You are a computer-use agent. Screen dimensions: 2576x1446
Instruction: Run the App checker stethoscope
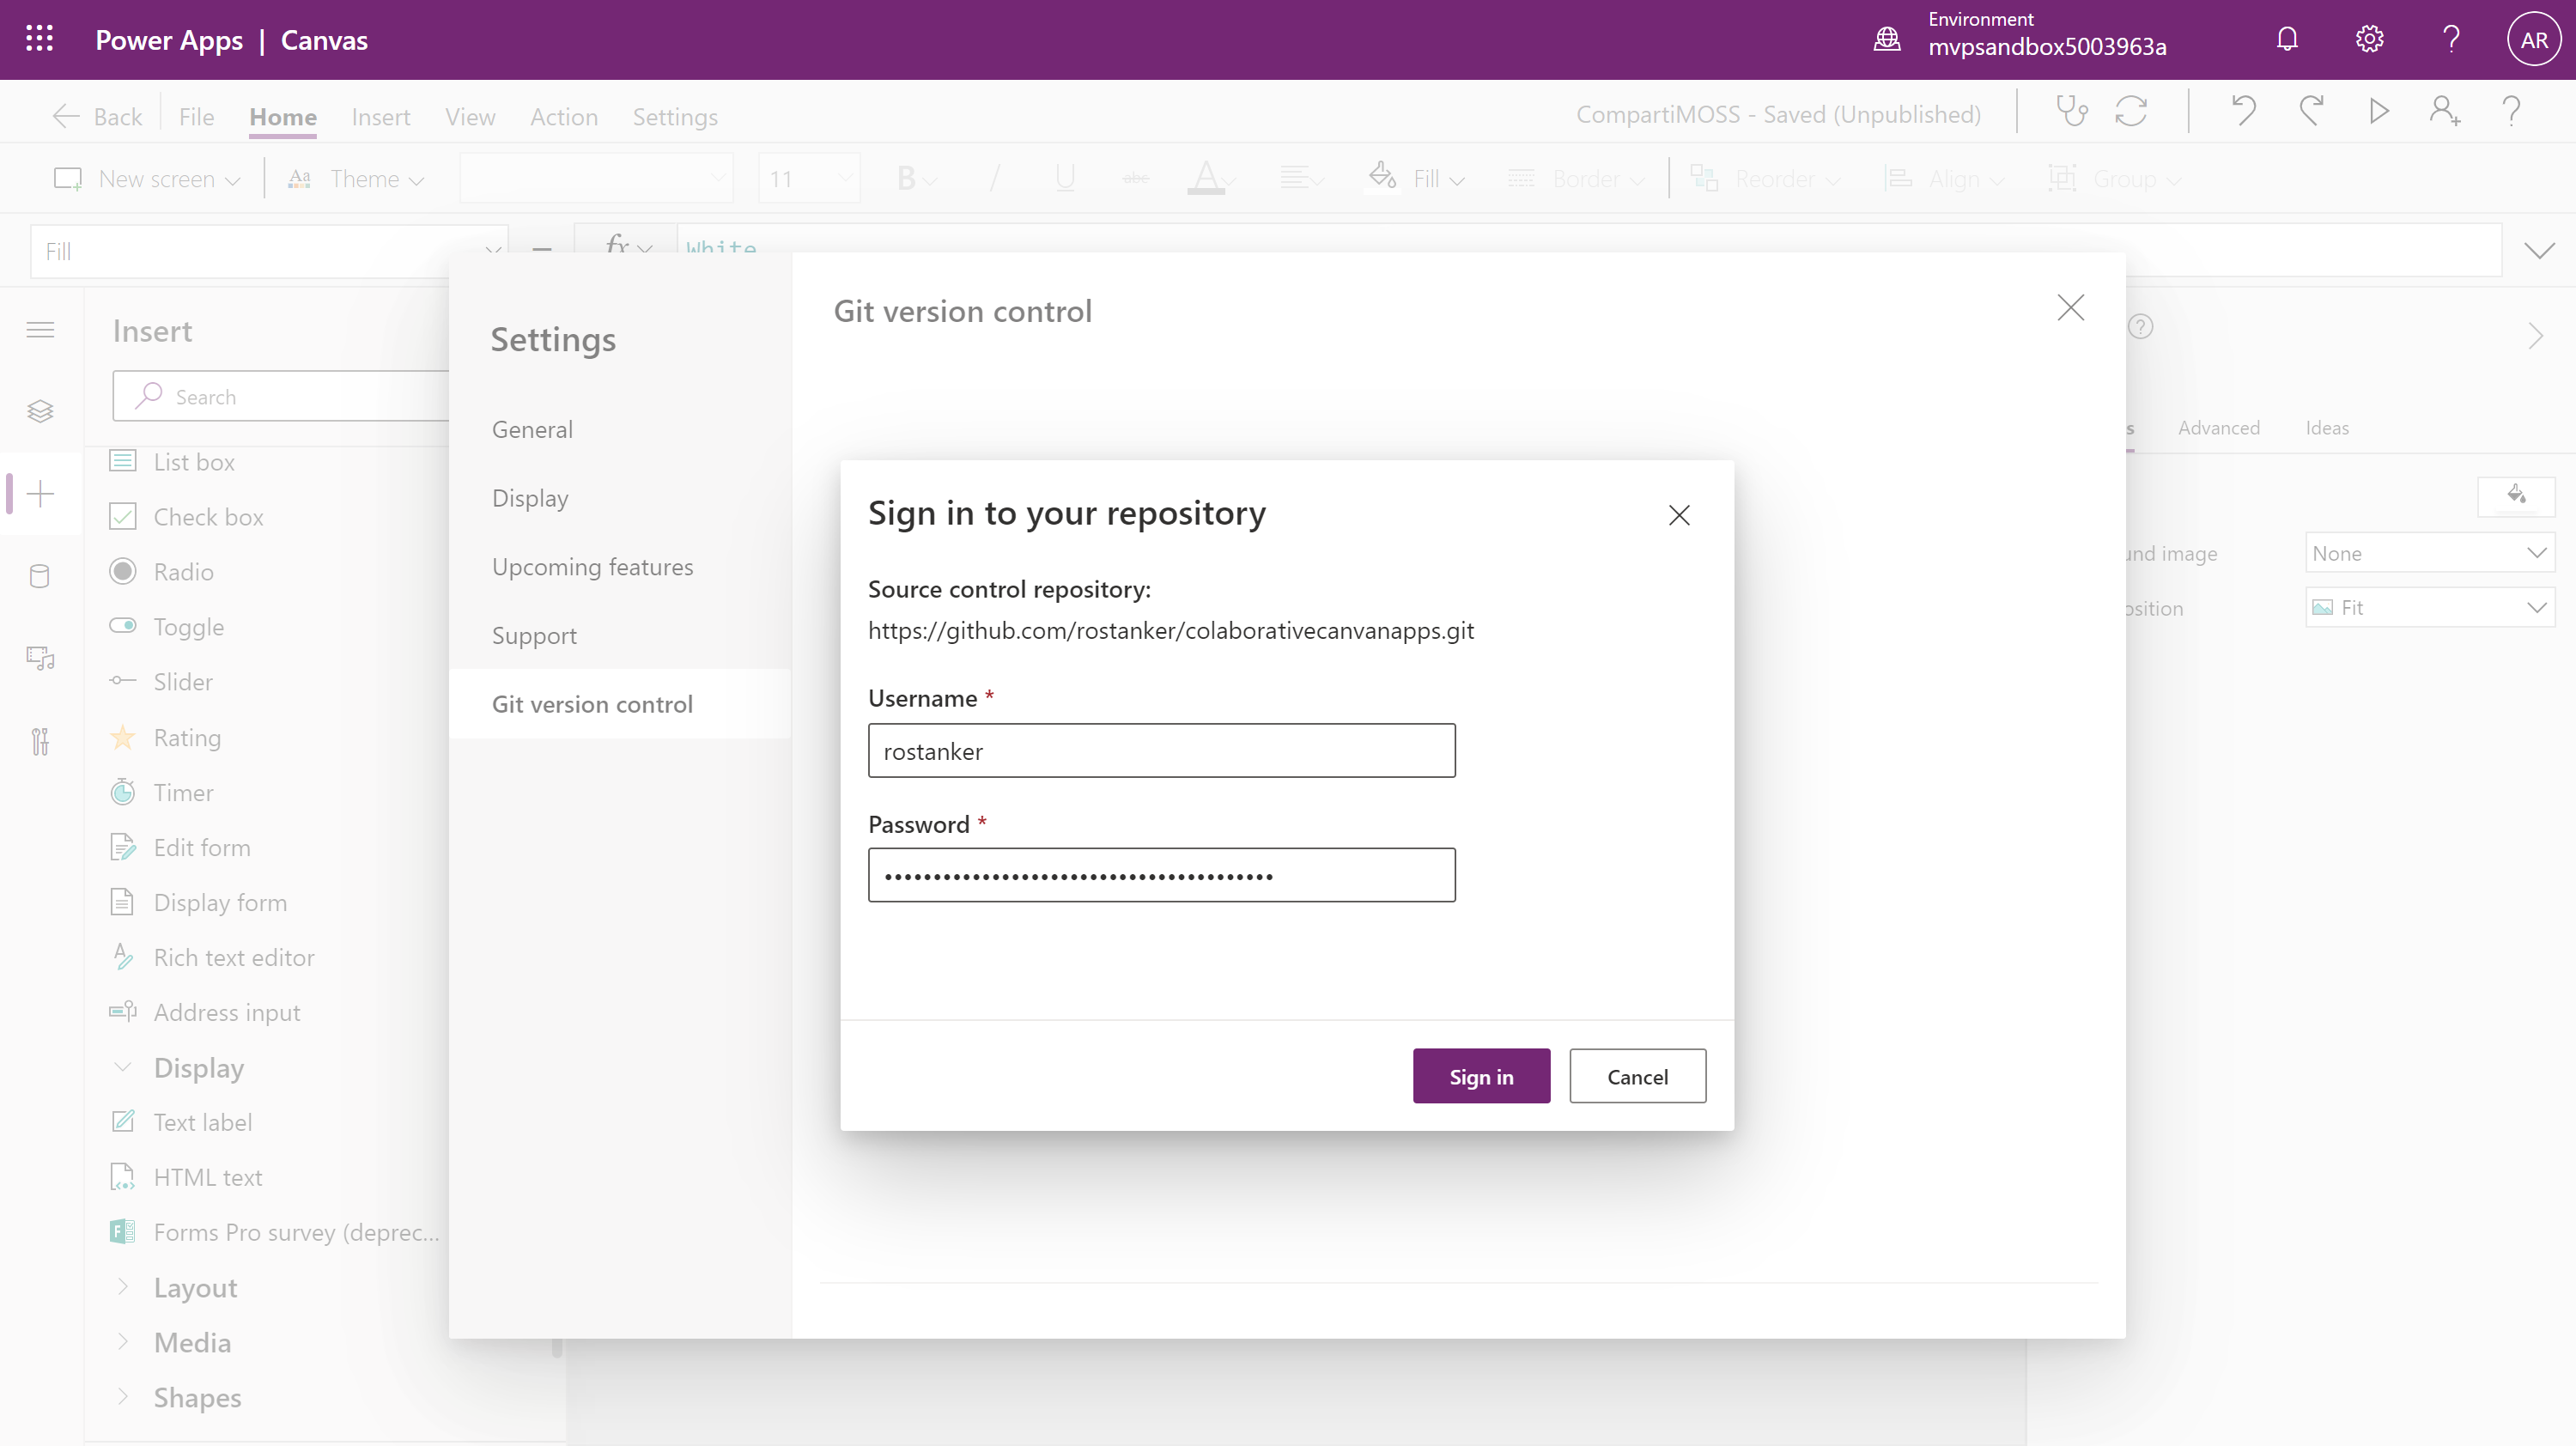pos(2071,111)
